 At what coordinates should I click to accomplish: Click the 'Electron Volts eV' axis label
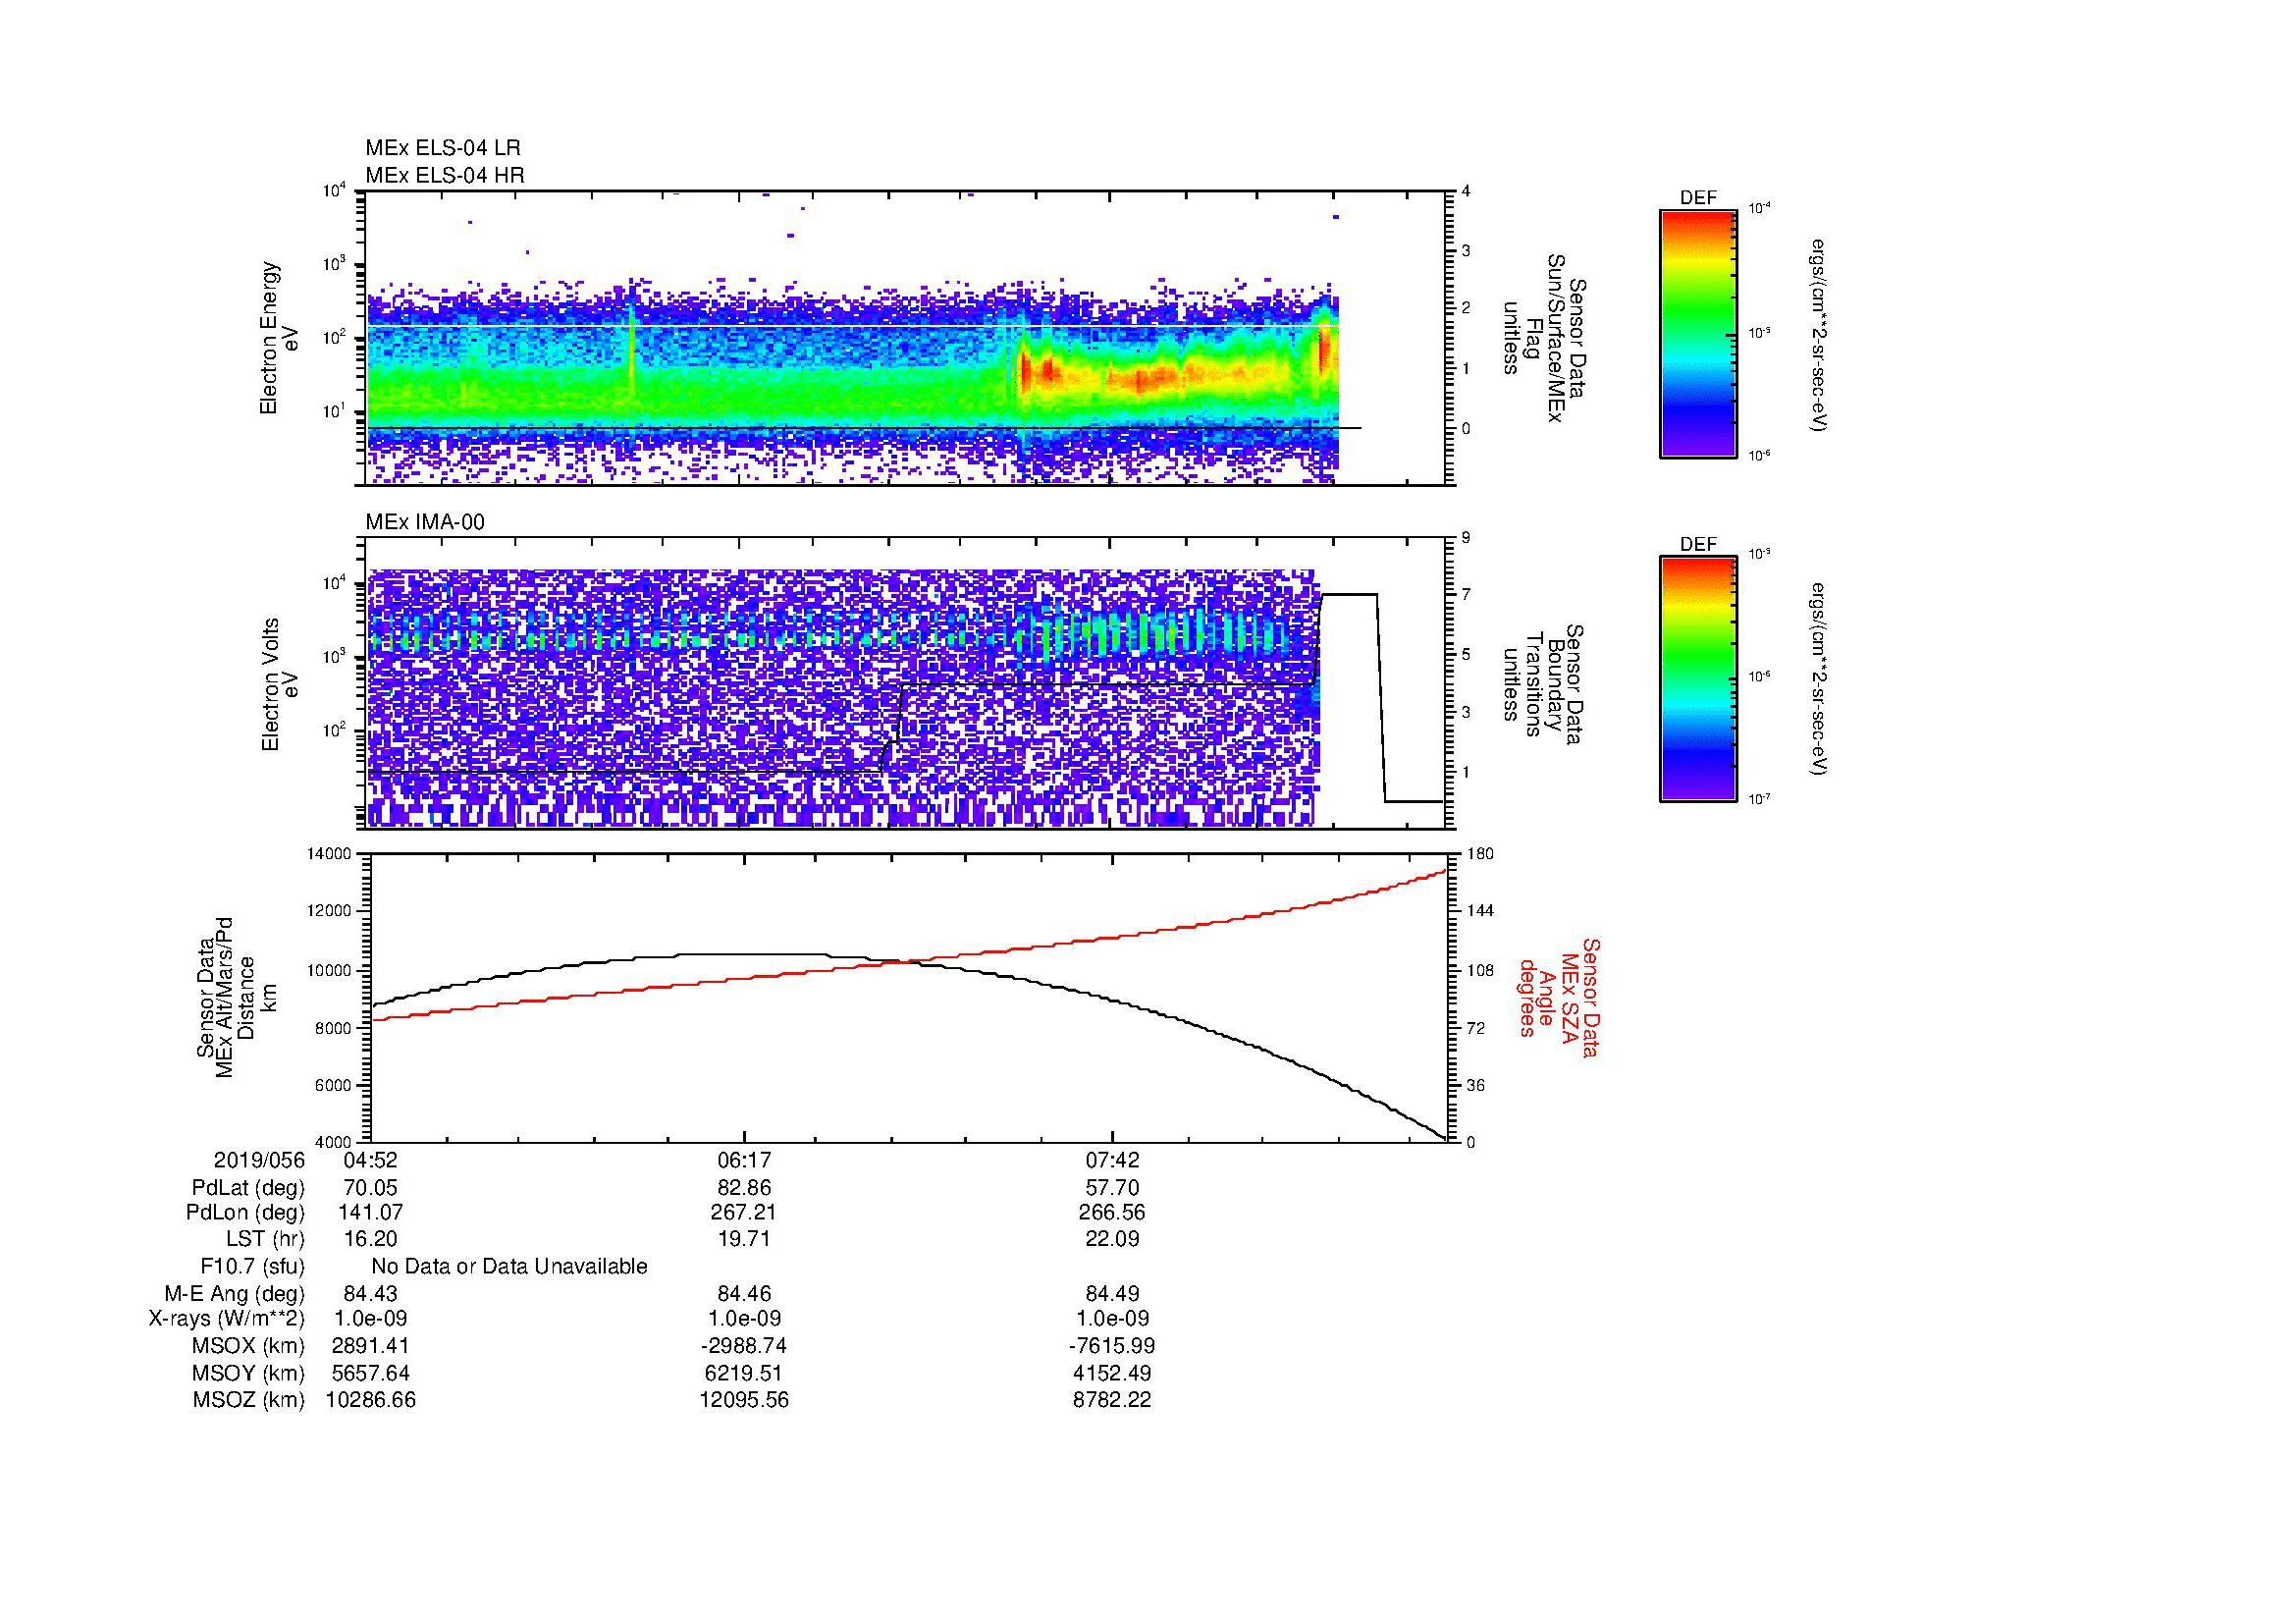[279, 684]
